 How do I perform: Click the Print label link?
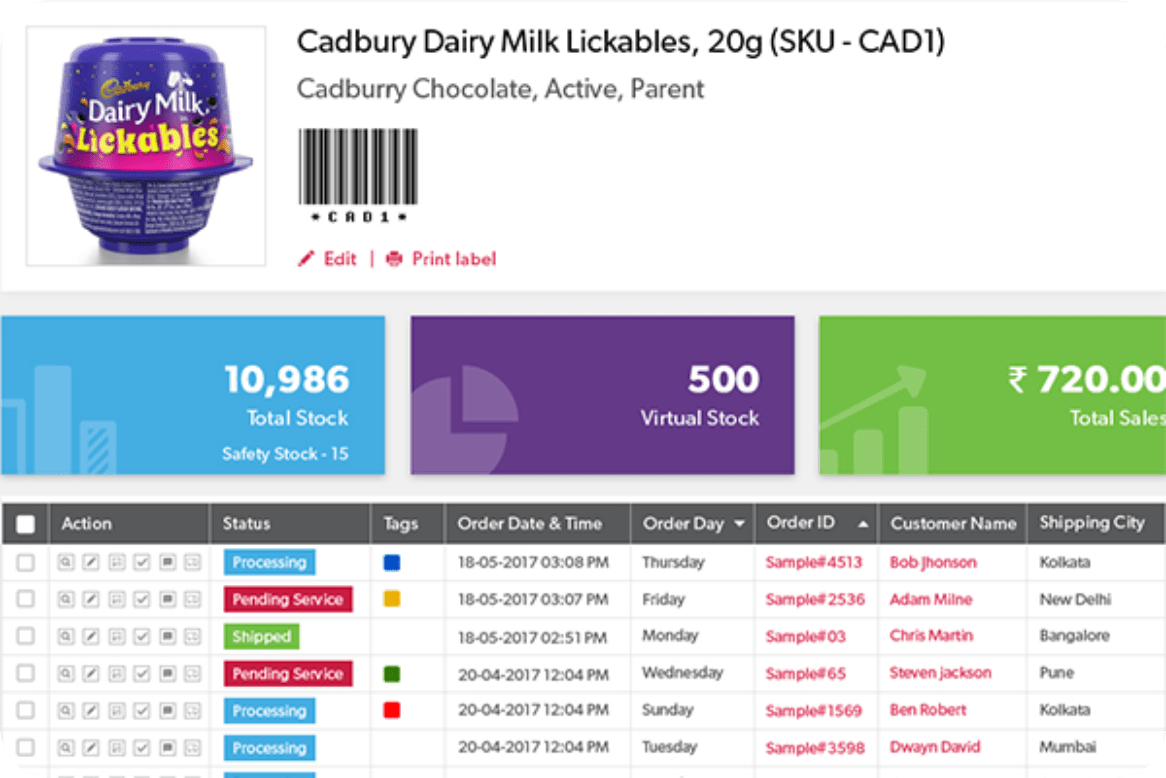pos(454,259)
